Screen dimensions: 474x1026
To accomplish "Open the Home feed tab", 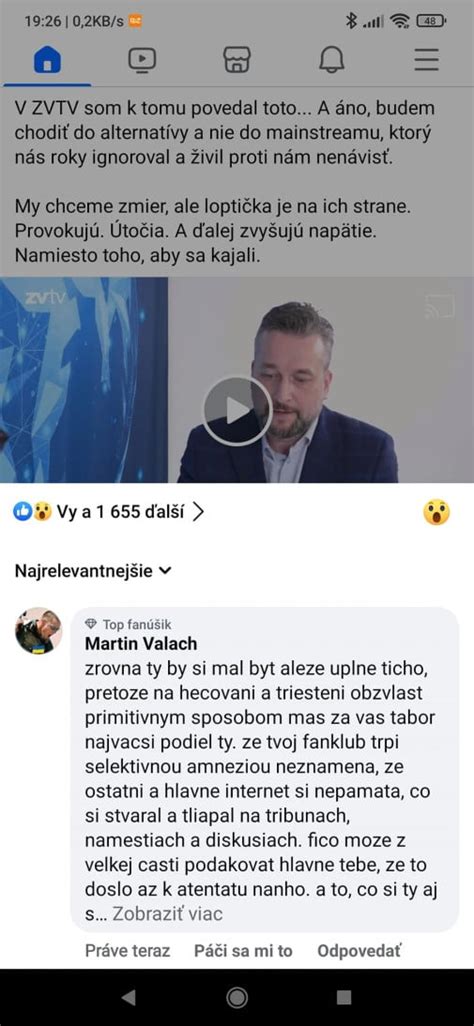I will coord(47,60).
